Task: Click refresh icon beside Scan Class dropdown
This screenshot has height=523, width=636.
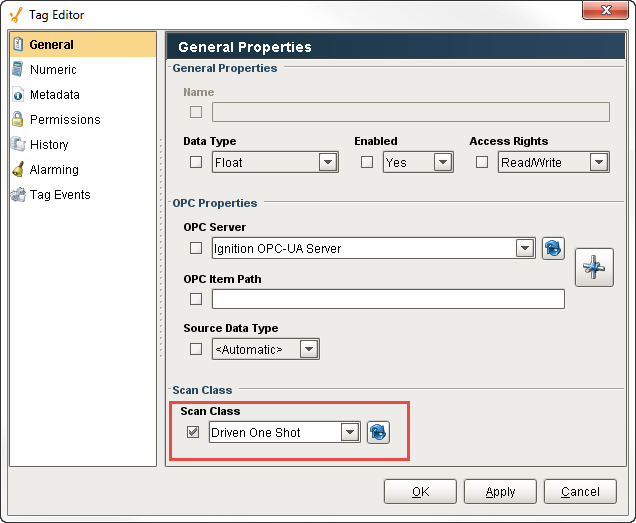Action: tap(378, 432)
